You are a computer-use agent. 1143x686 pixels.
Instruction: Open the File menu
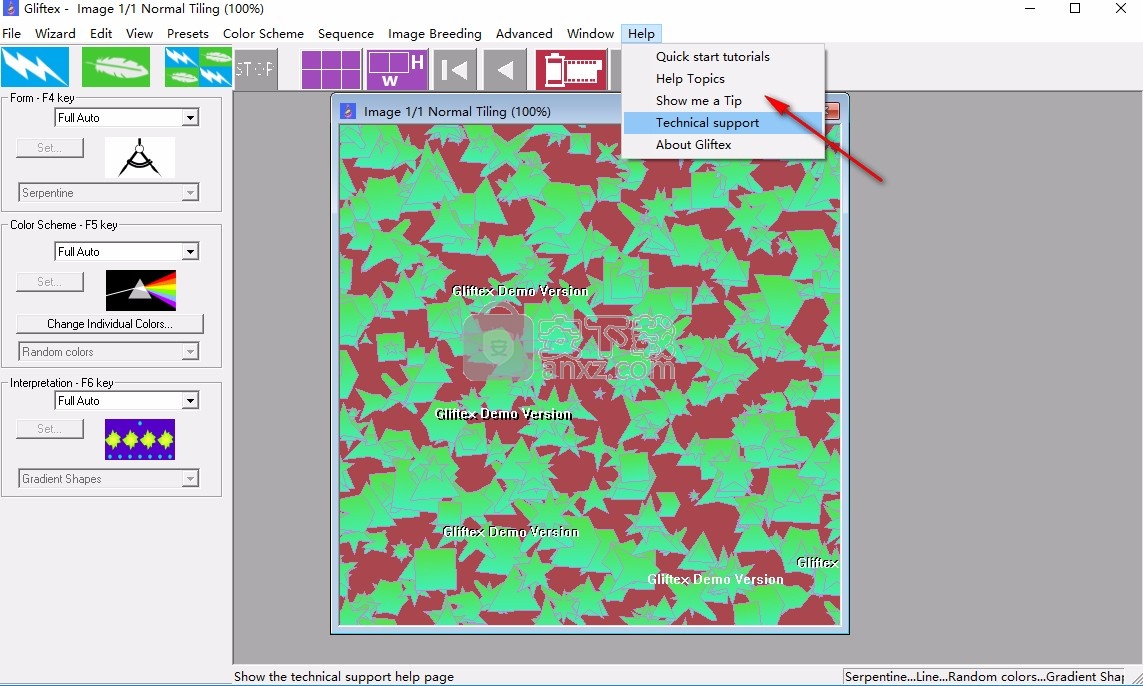[x=12, y=34]
